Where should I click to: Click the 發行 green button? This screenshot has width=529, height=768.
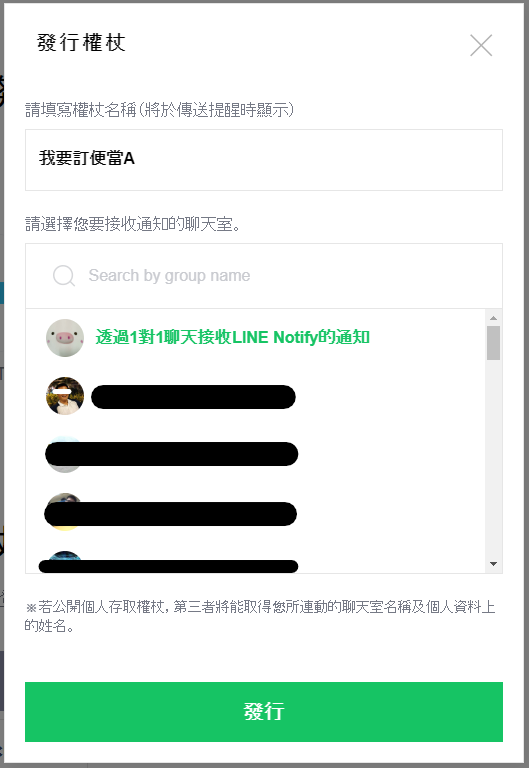pyautogui.click(x=264, y=711)
